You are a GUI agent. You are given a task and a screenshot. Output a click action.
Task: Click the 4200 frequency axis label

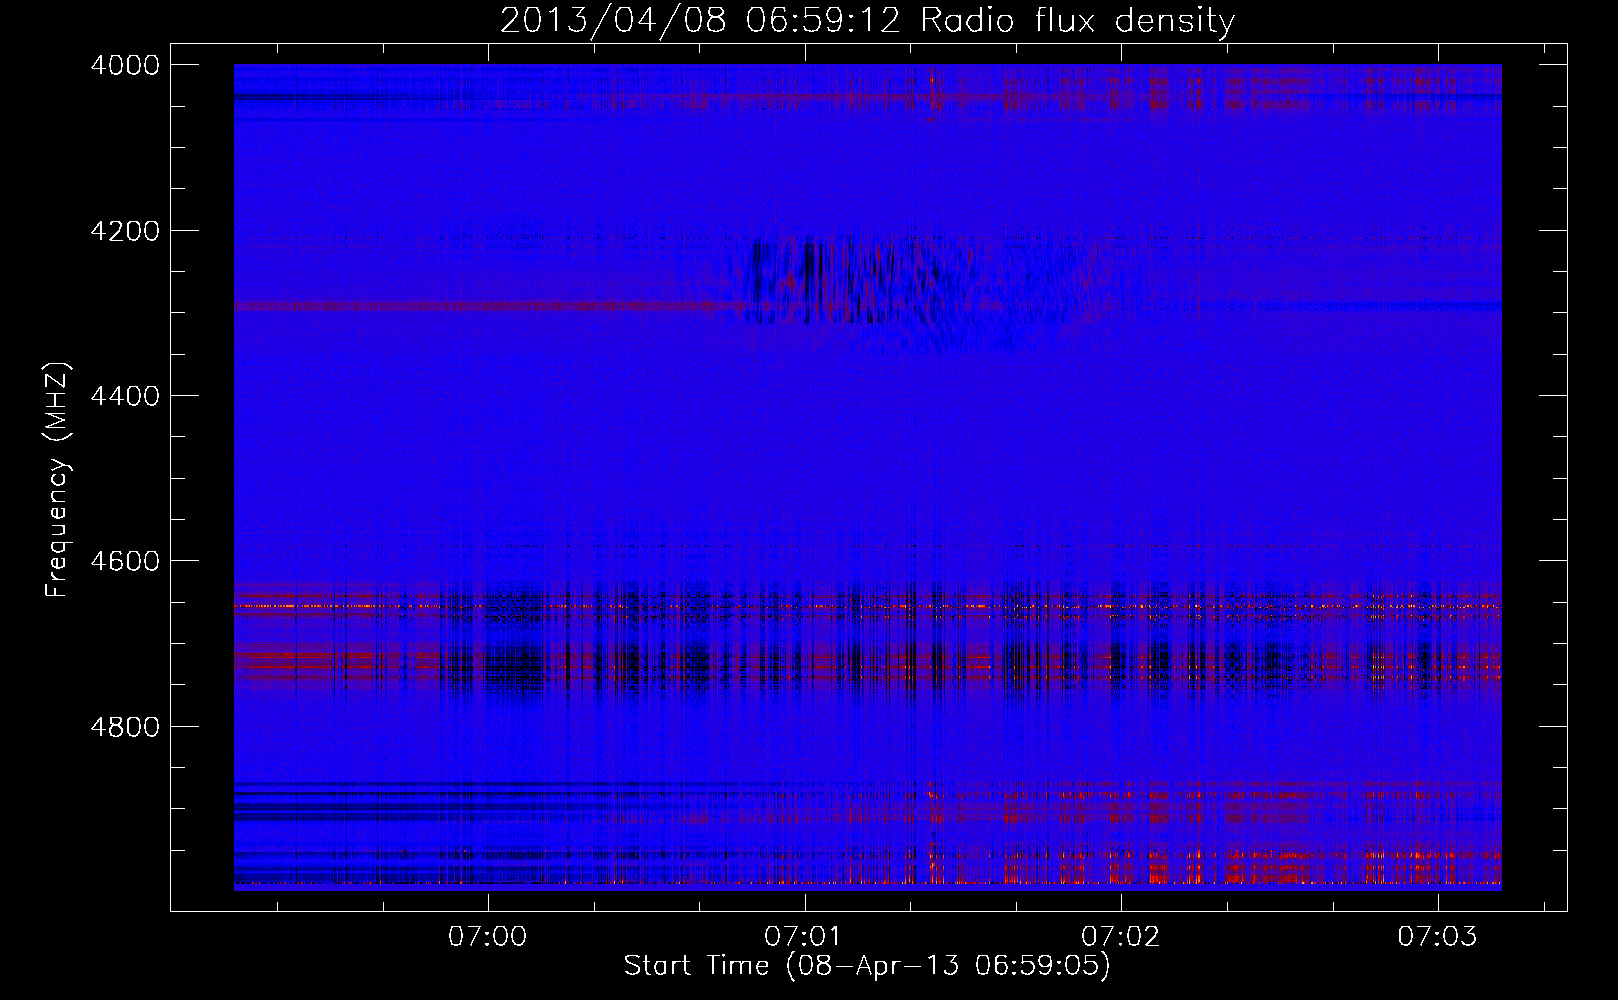click(125, 231)
